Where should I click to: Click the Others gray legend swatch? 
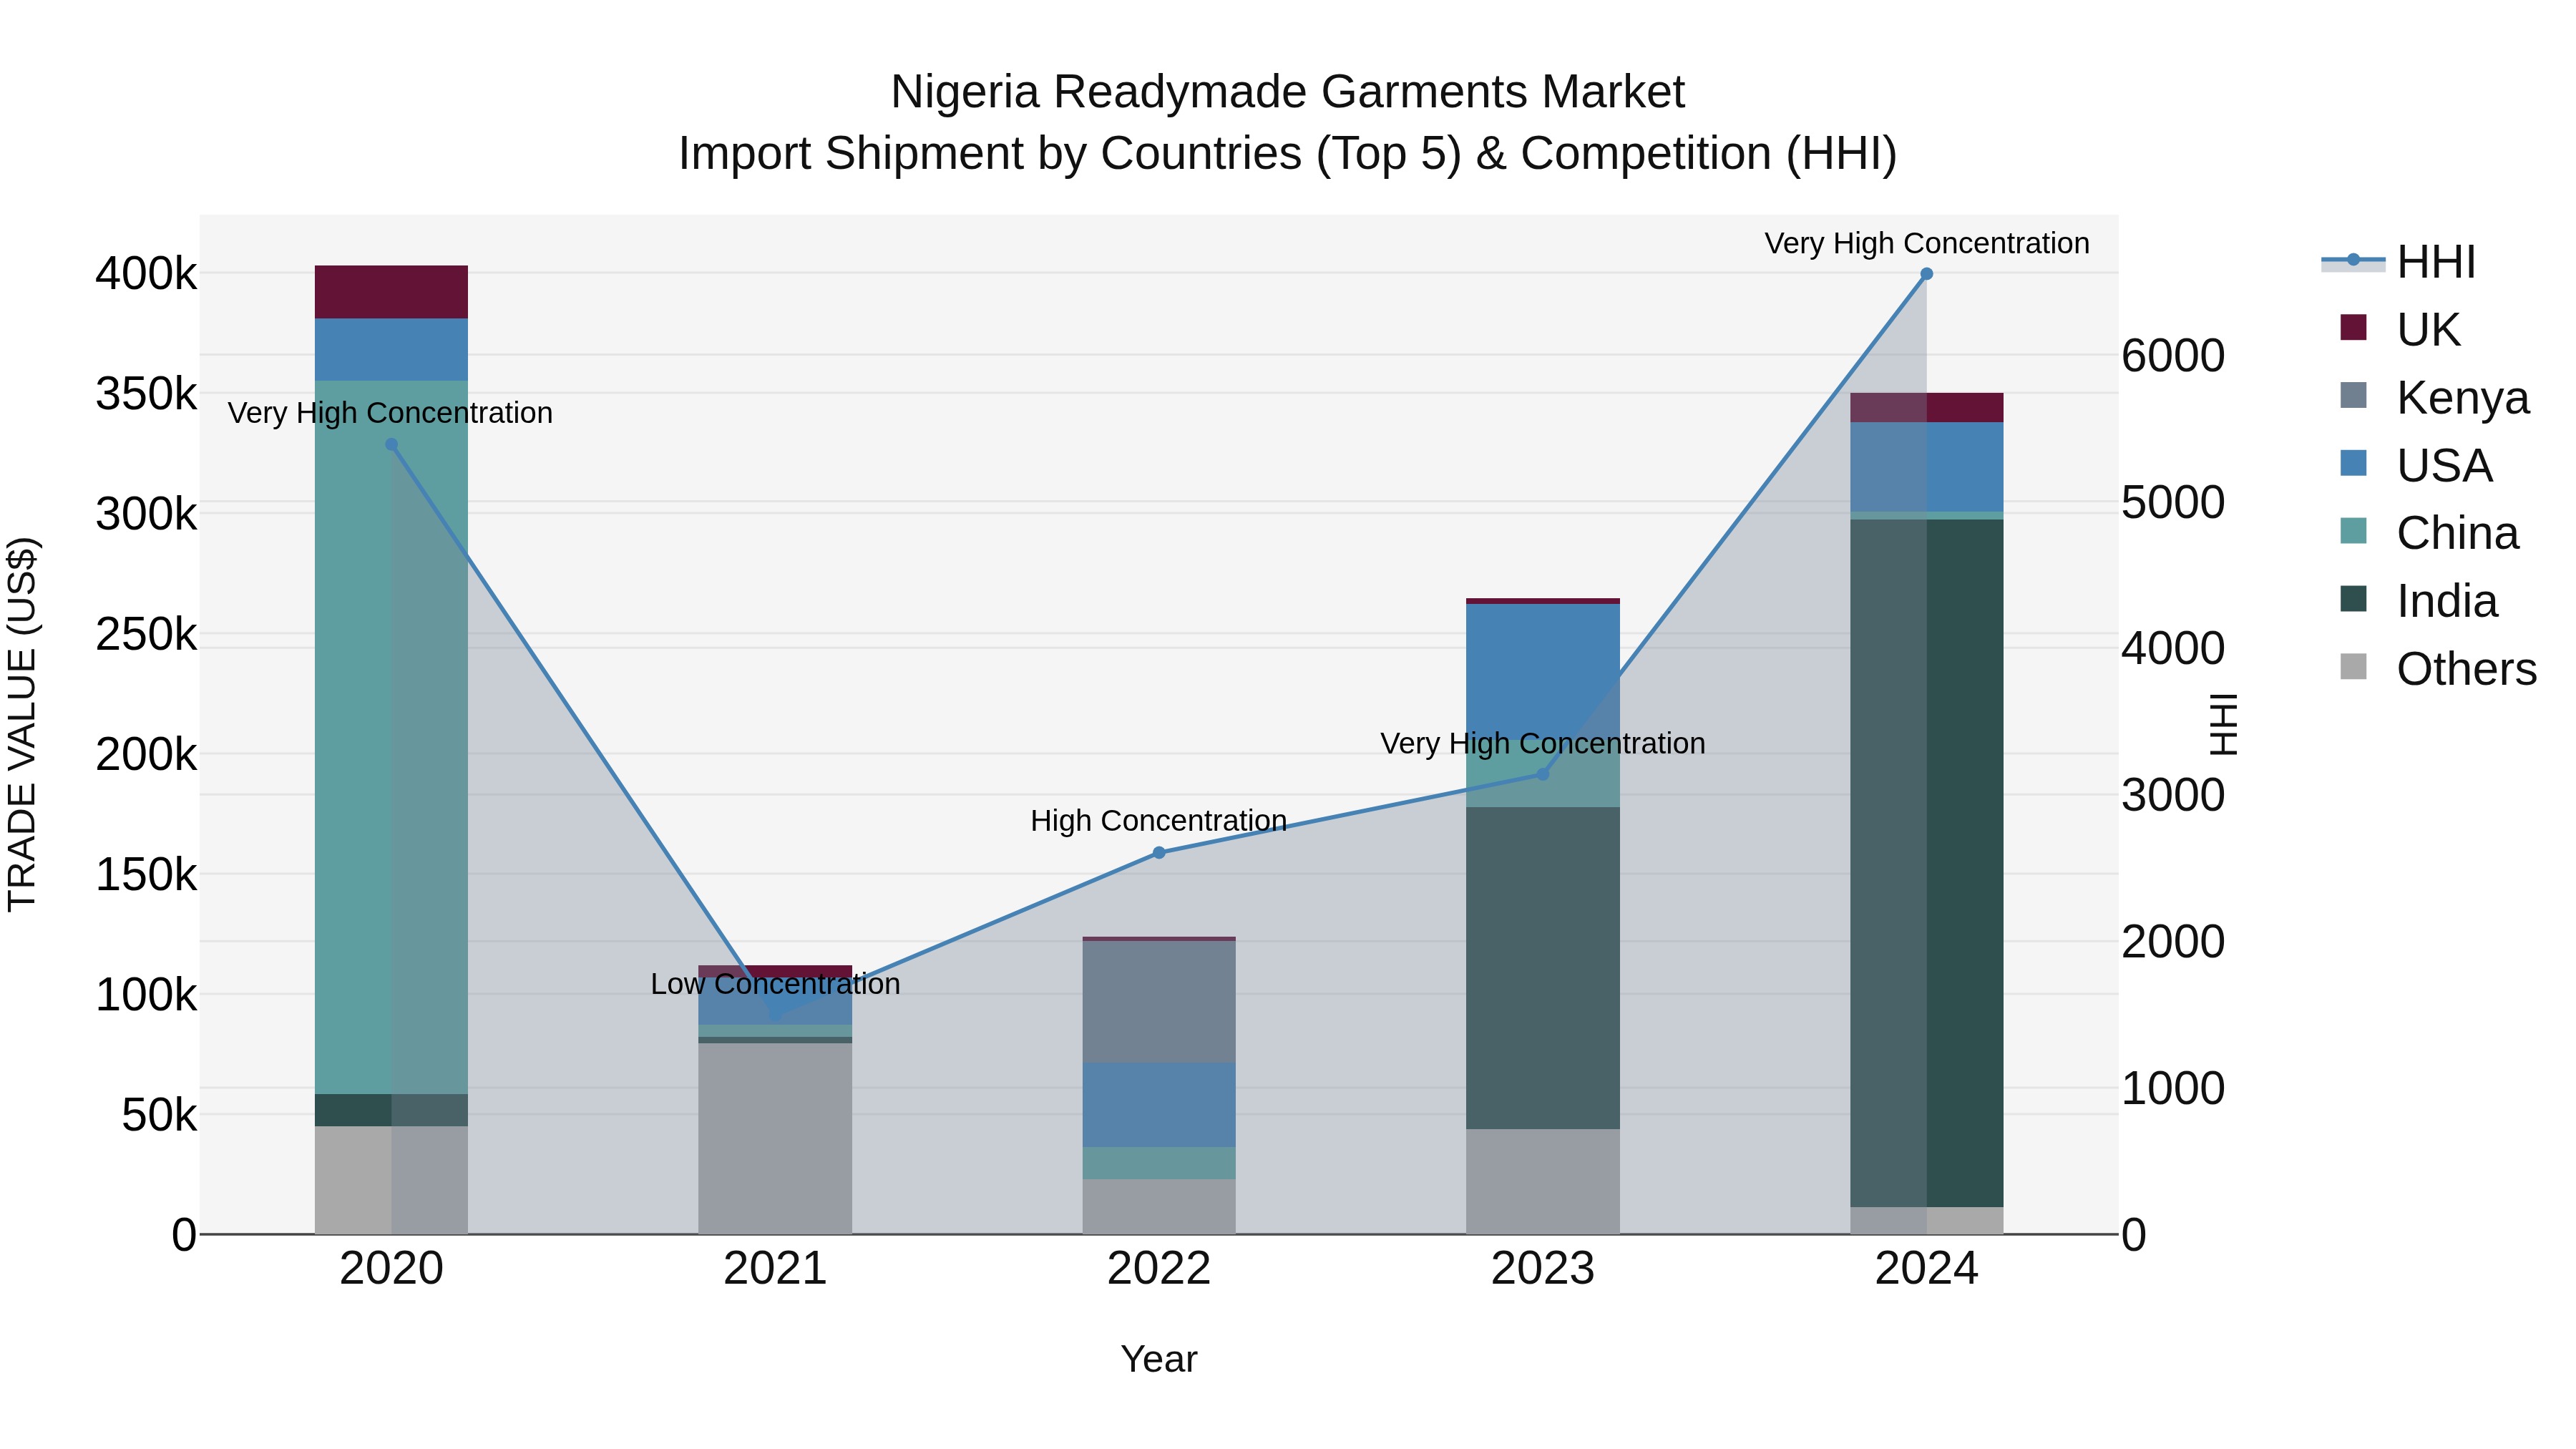(2354, 667)
